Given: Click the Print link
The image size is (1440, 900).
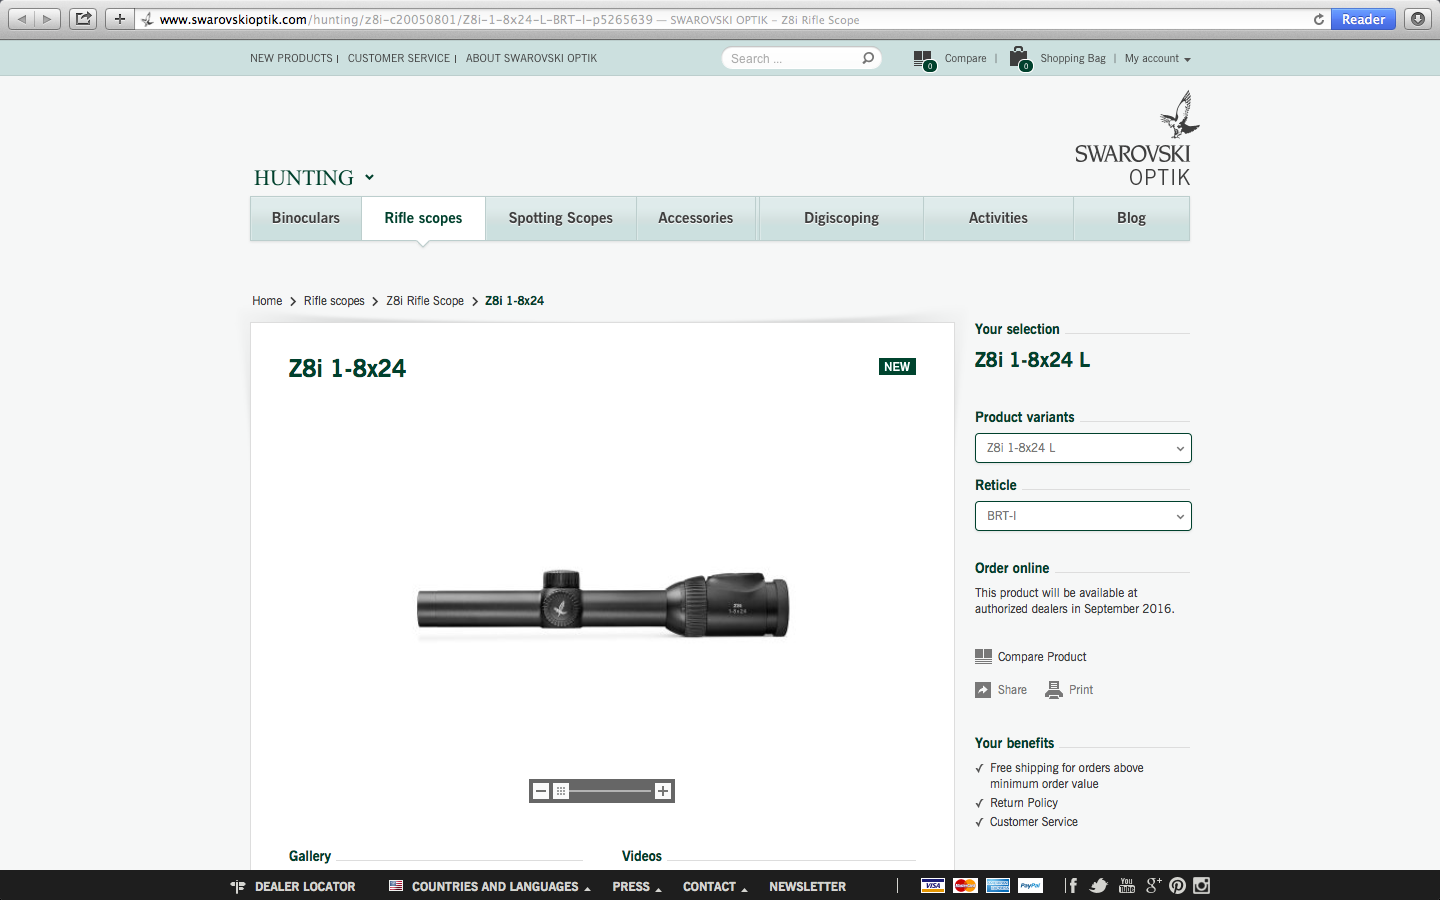Looking at the screenshot, I should (x=1069, y=690).
